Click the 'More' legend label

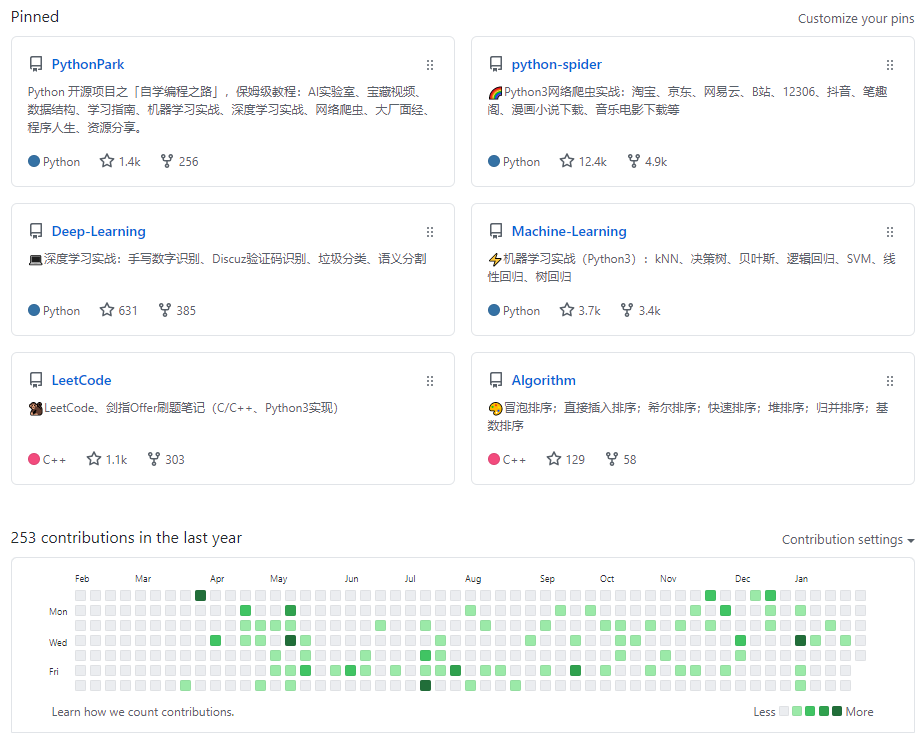point(859,712)
